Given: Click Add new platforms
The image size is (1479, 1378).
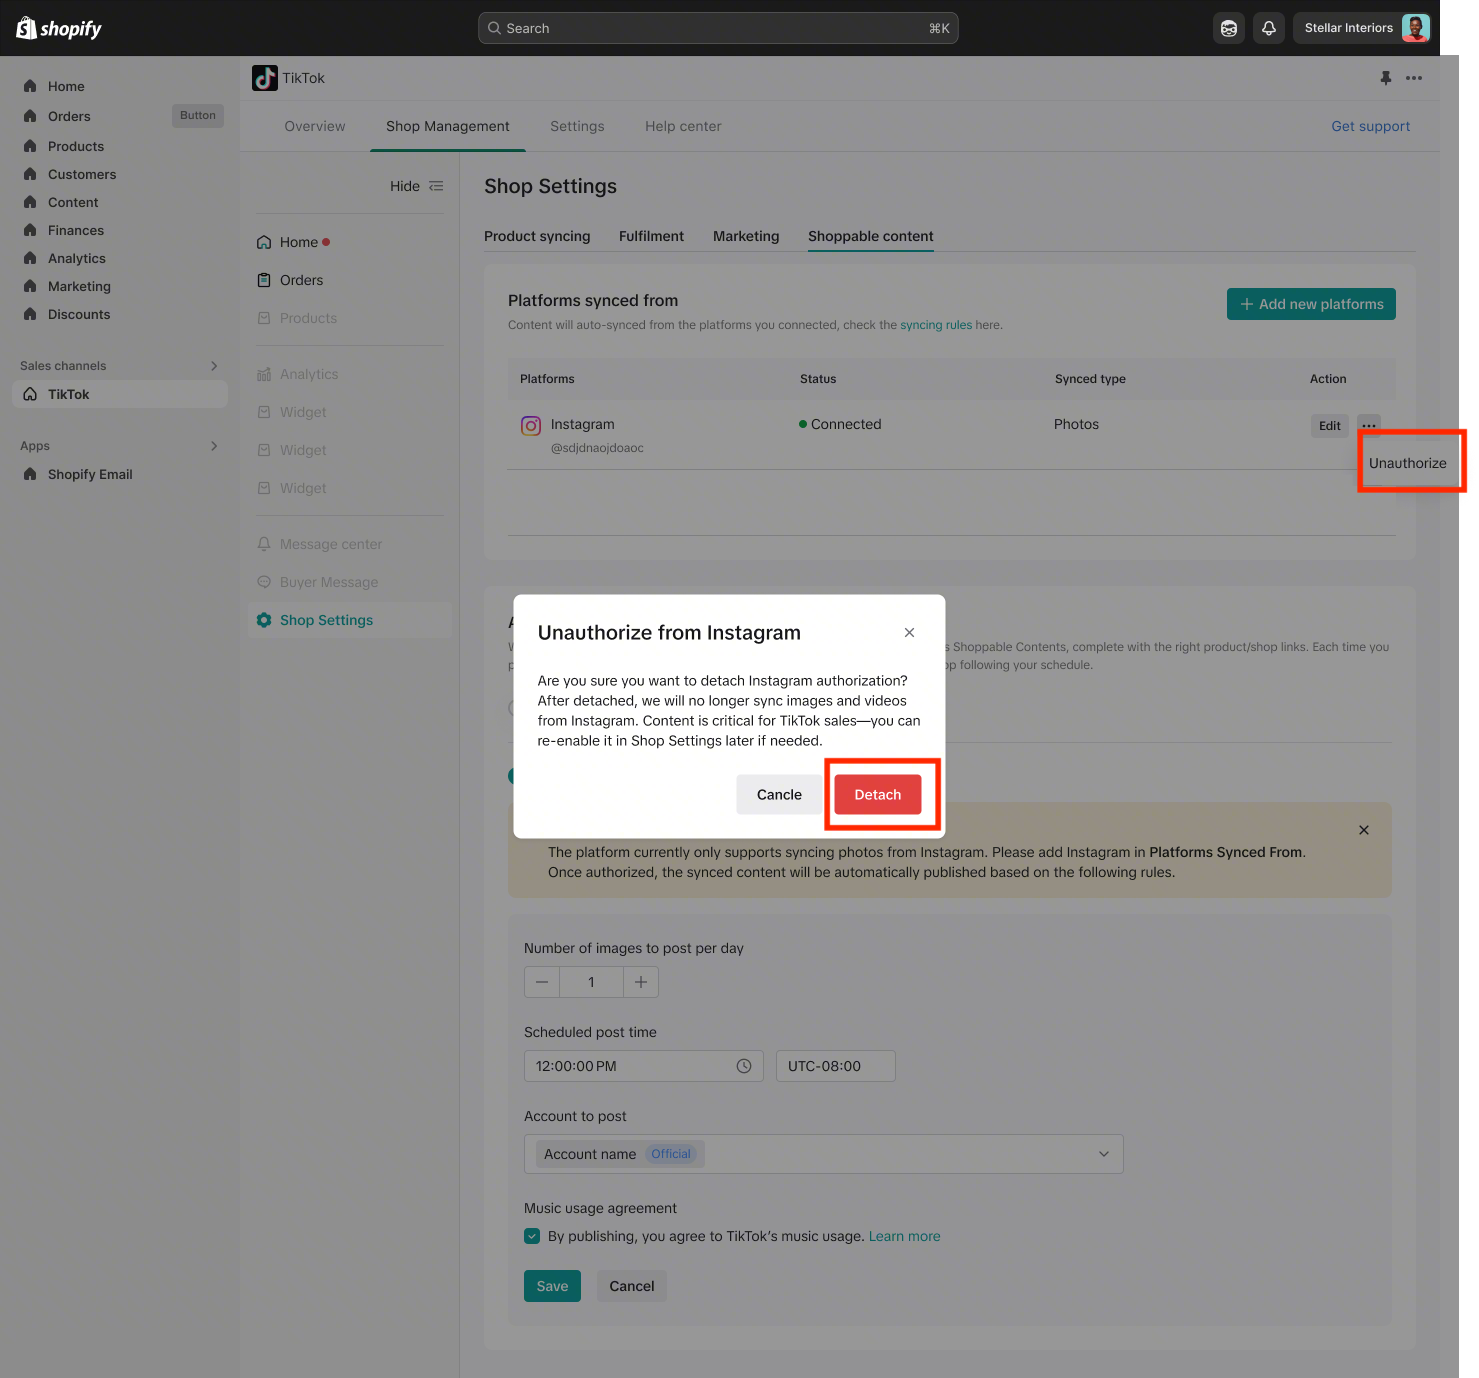Looking at the screenshot, I should [x=1311, y=304].
